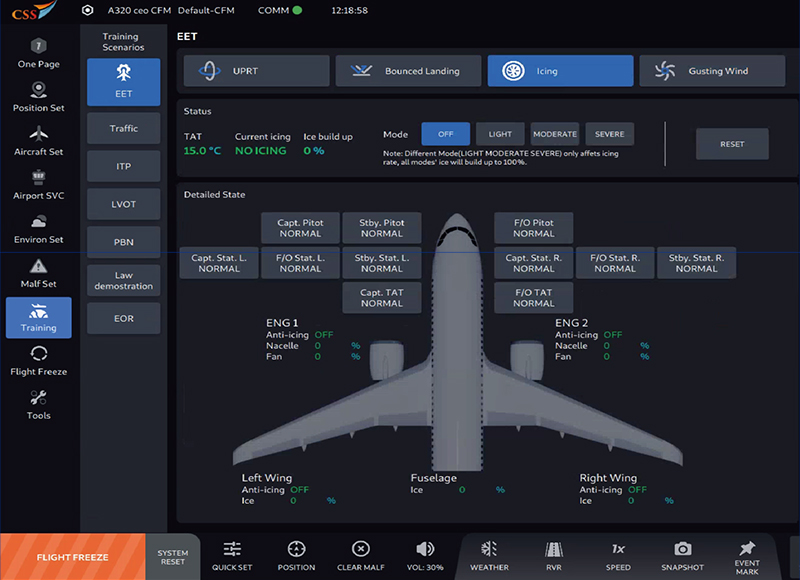This screenshot has width=800, height=580.
Task: Clear malfunctions with Clear Malf icon
Action: click(x=361, y=549)
